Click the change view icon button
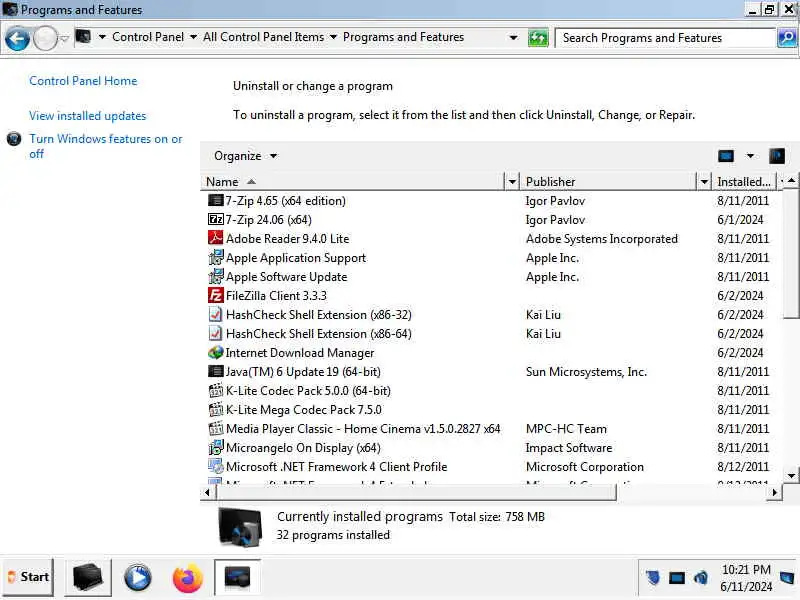 coord(726,156)
